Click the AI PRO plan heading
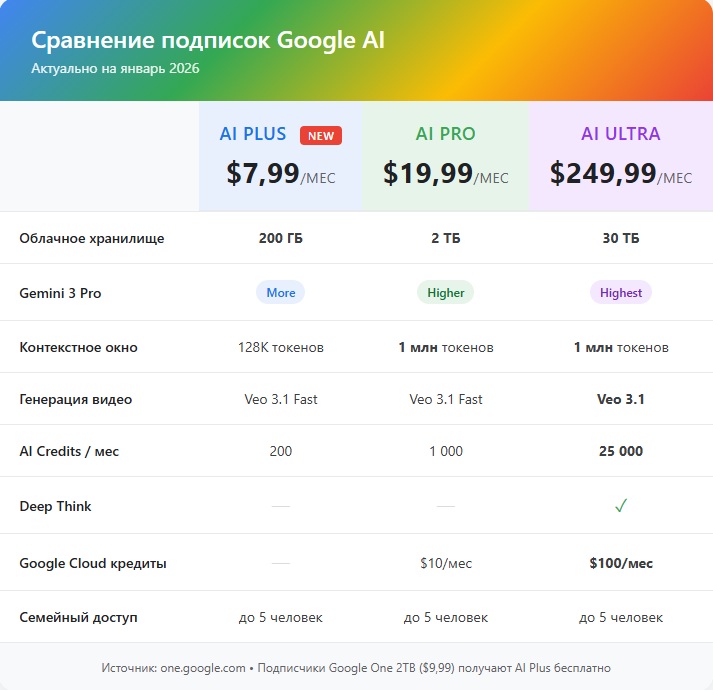This screenshot has height=690, width=713. (446, 134)
